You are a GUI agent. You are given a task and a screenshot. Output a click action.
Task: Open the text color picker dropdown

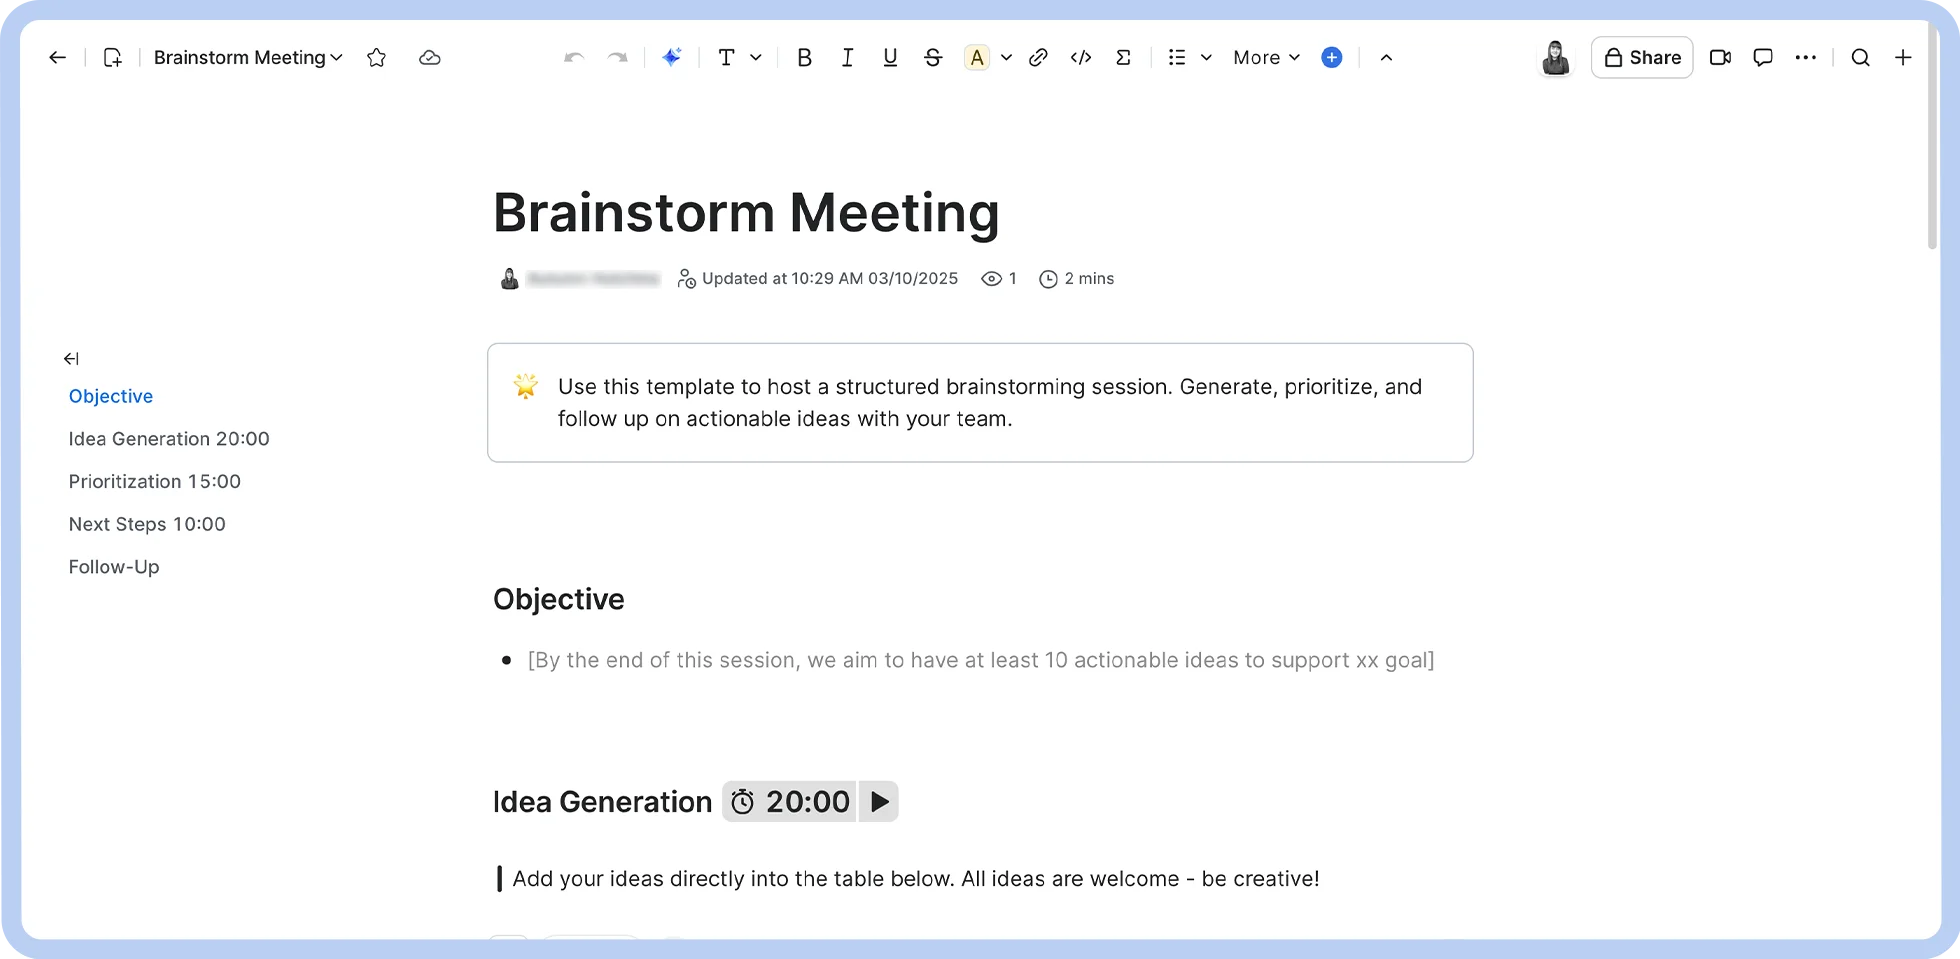1006,57
